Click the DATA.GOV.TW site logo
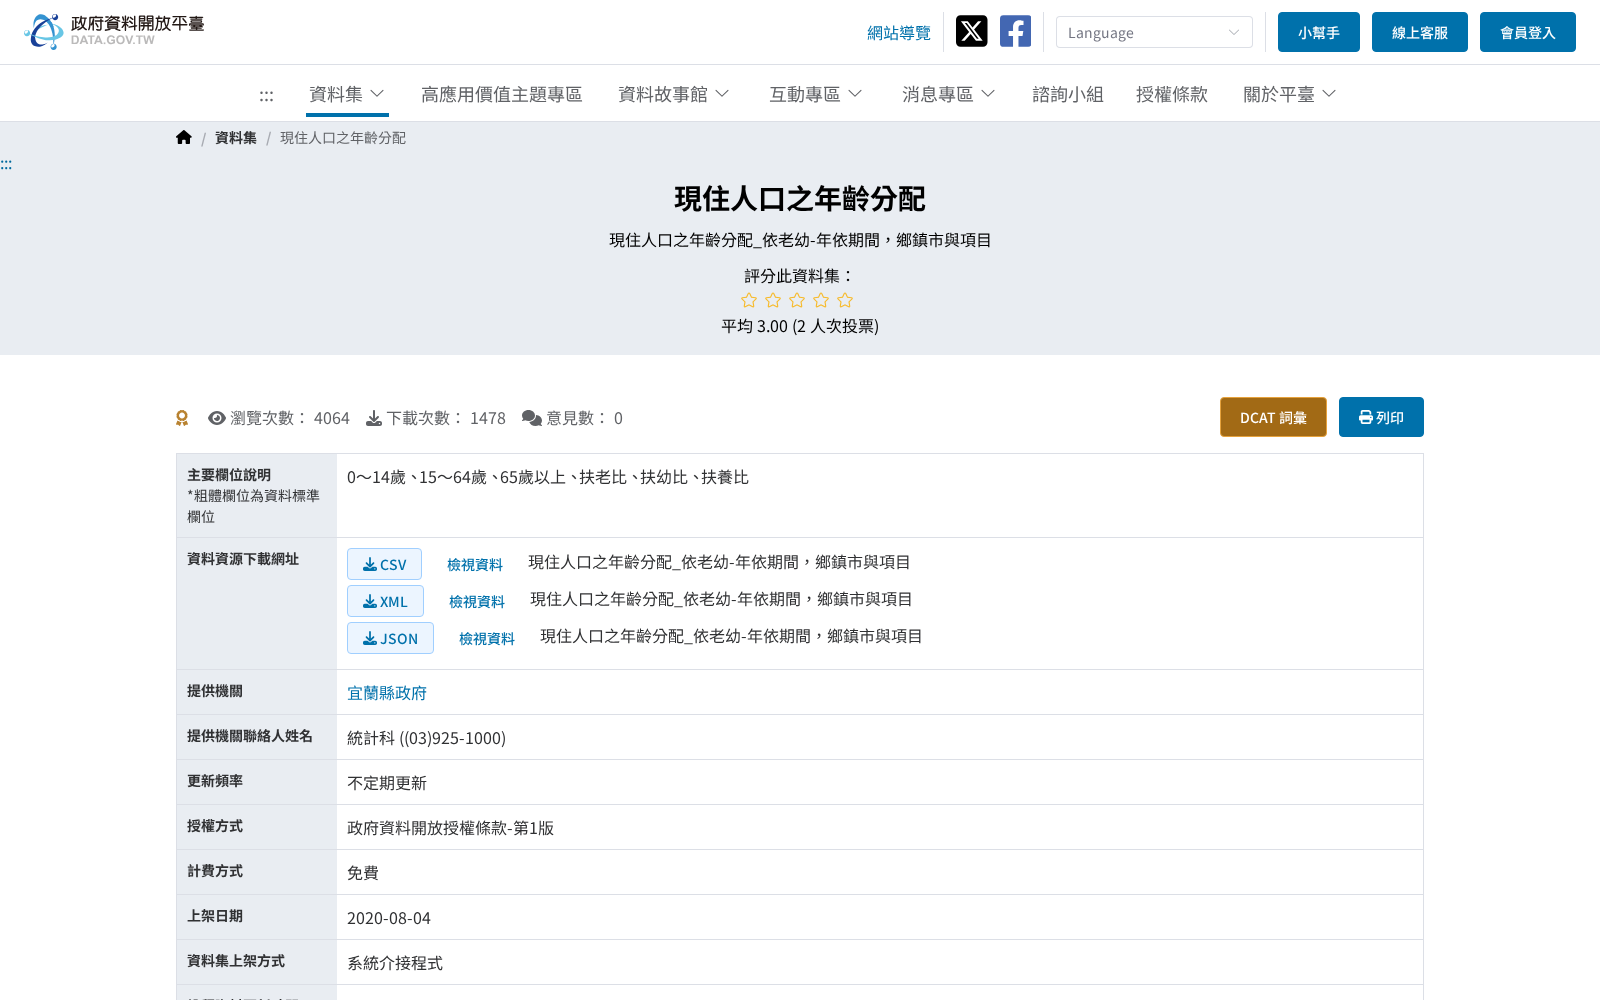 point(114,31)
